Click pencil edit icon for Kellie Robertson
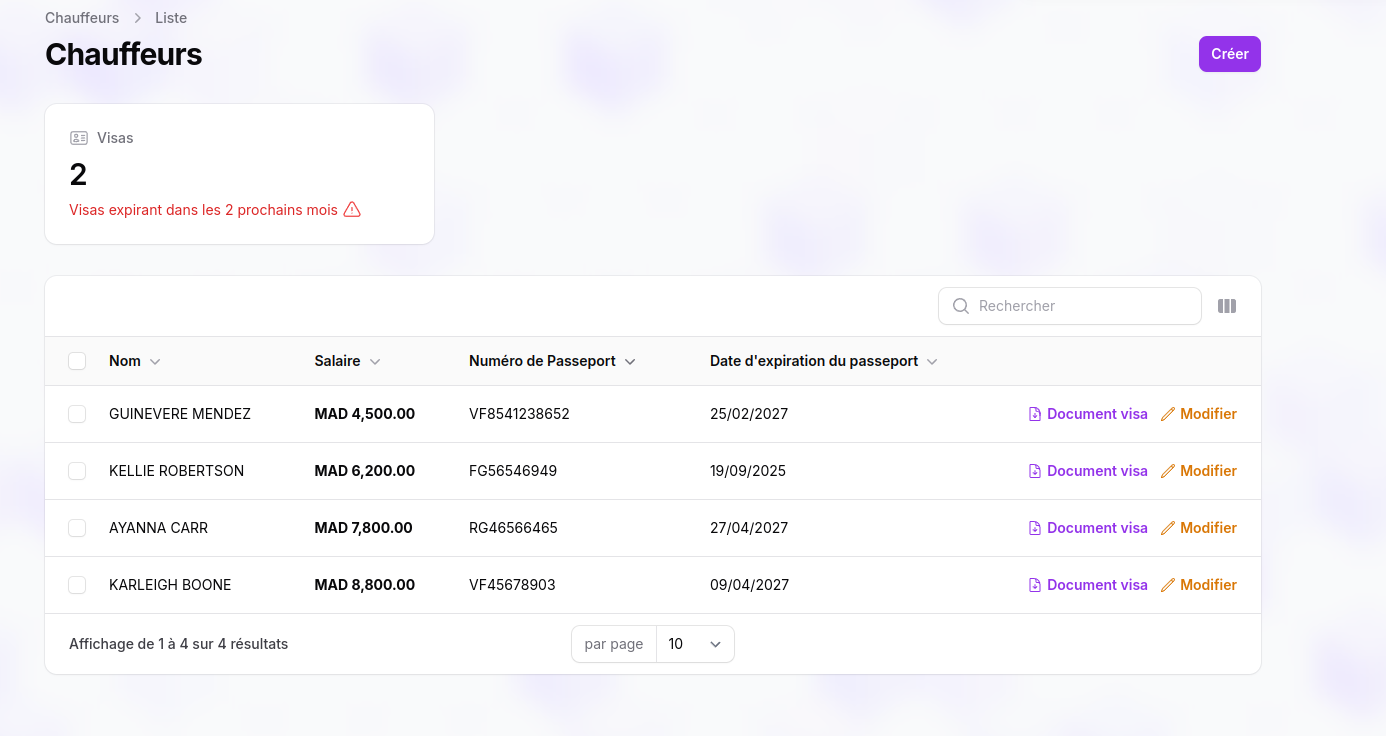 click(x=1167, y=471)
